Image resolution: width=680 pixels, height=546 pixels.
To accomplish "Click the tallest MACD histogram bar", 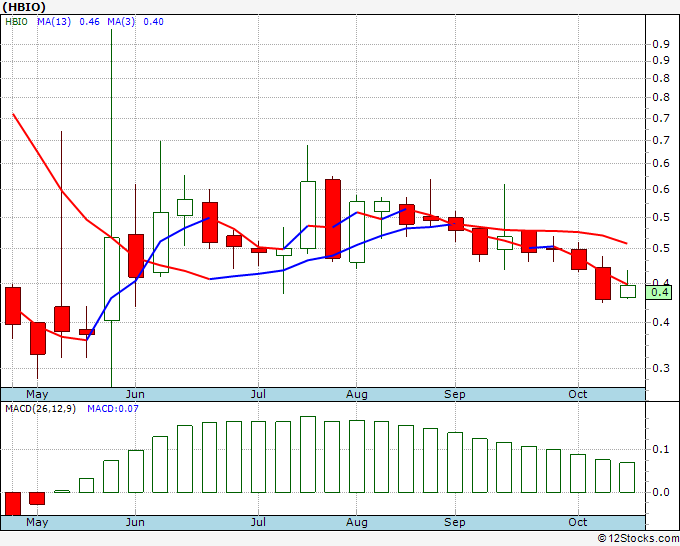I will tap(308, 454).
